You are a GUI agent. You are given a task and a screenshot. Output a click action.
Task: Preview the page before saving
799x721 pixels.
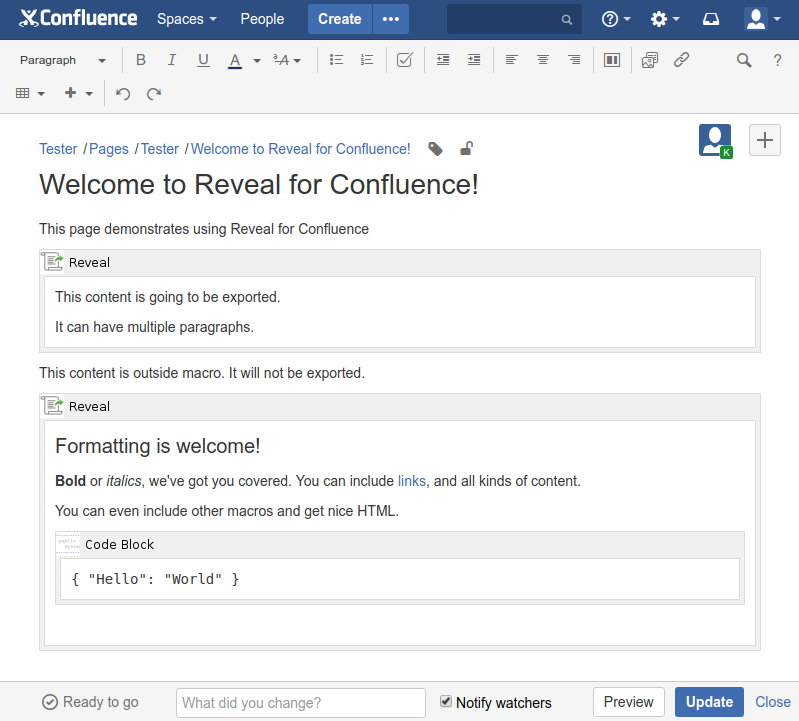tap(629, 702)
